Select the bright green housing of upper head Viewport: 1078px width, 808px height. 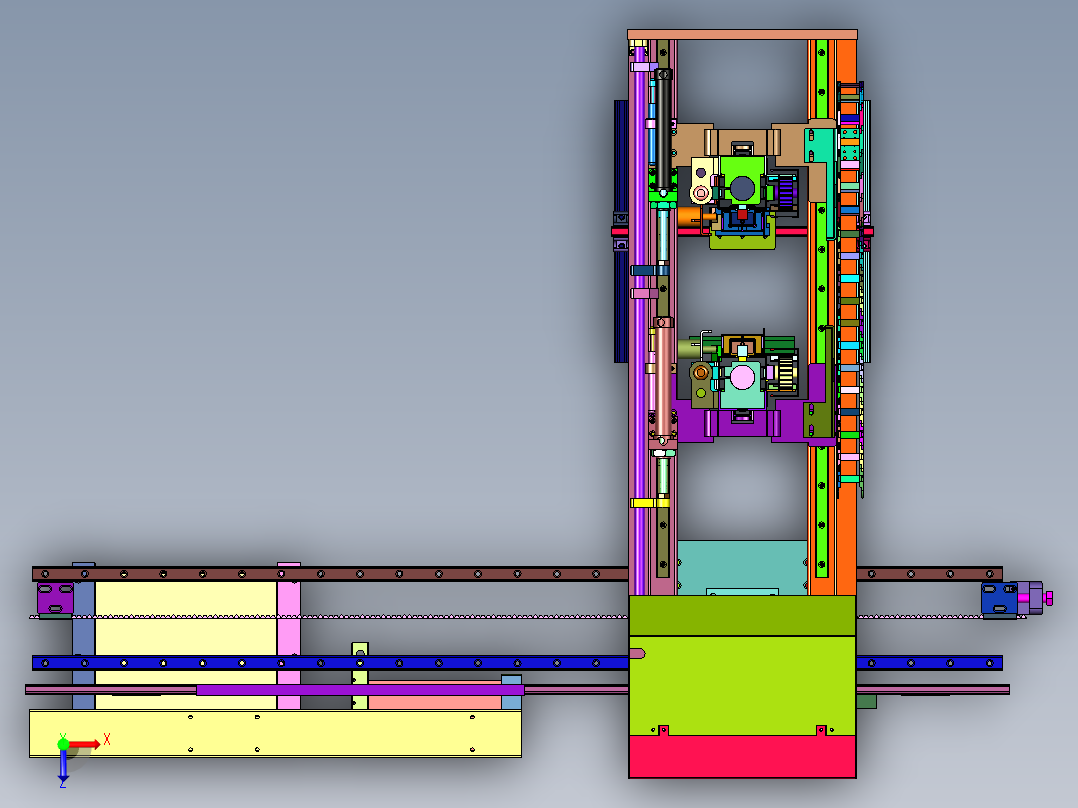[x=742, y=180]
